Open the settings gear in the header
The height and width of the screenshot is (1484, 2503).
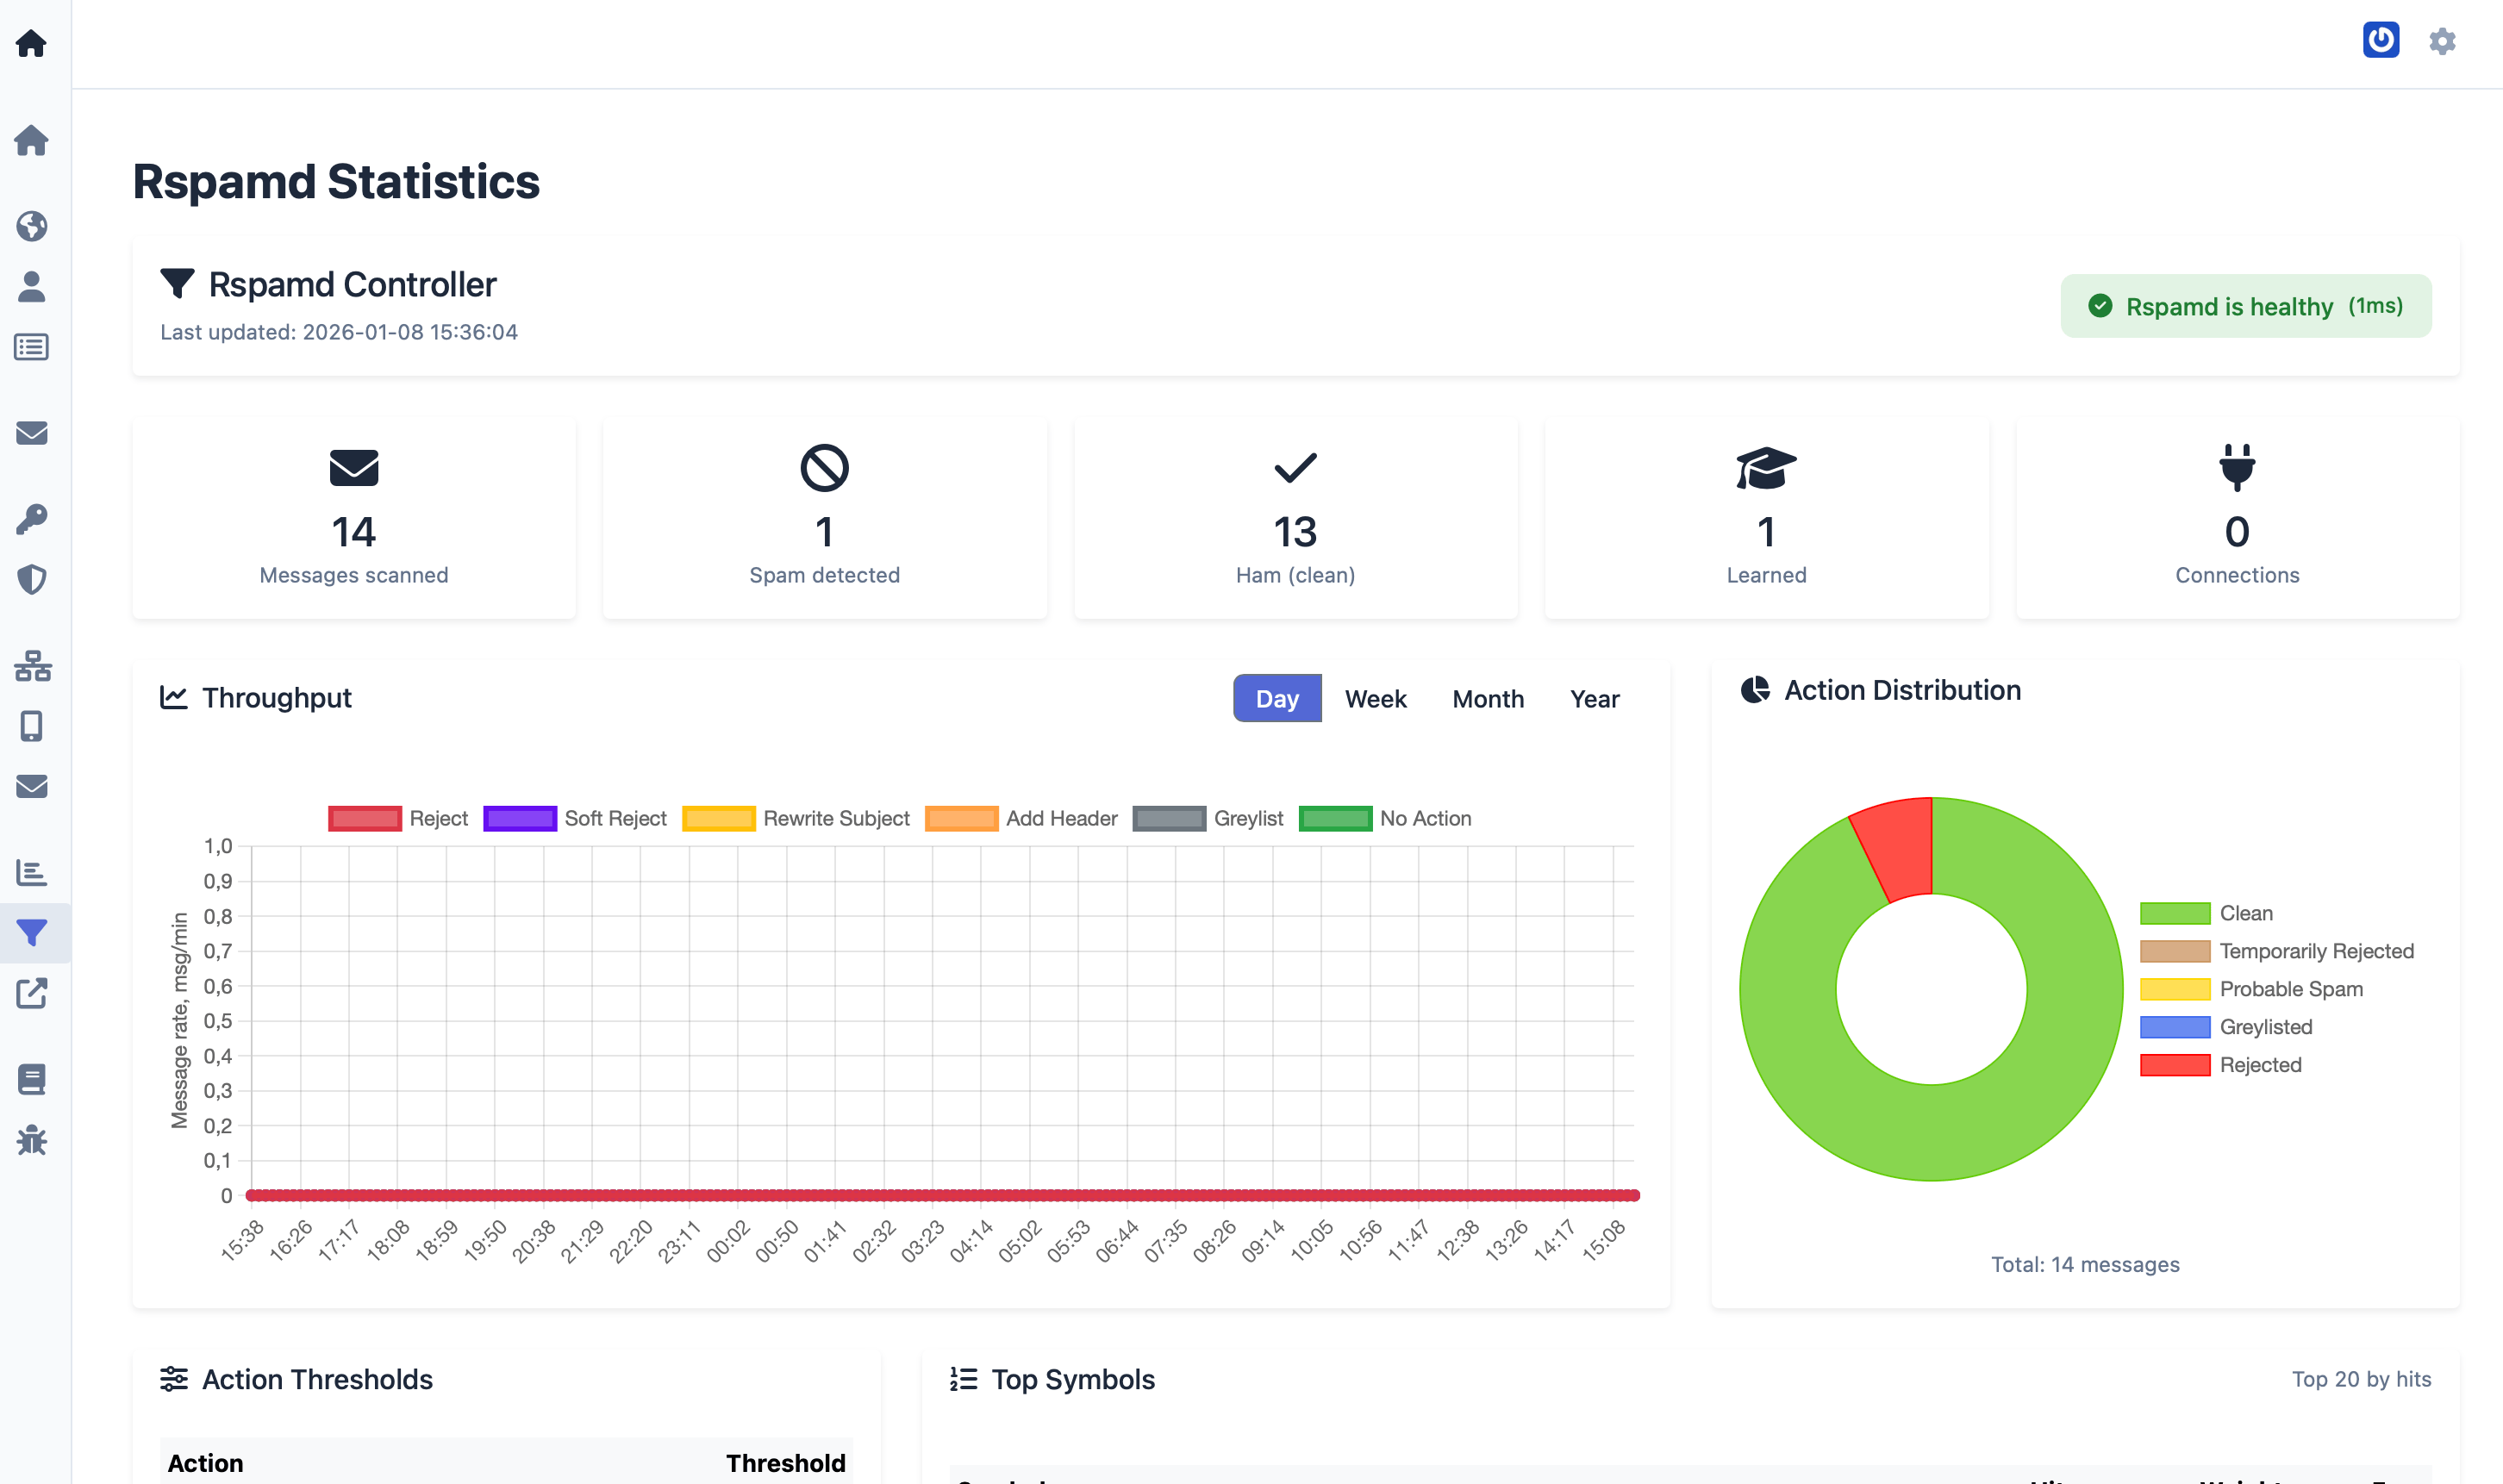pyautogui.click(x=2442, y=41)
